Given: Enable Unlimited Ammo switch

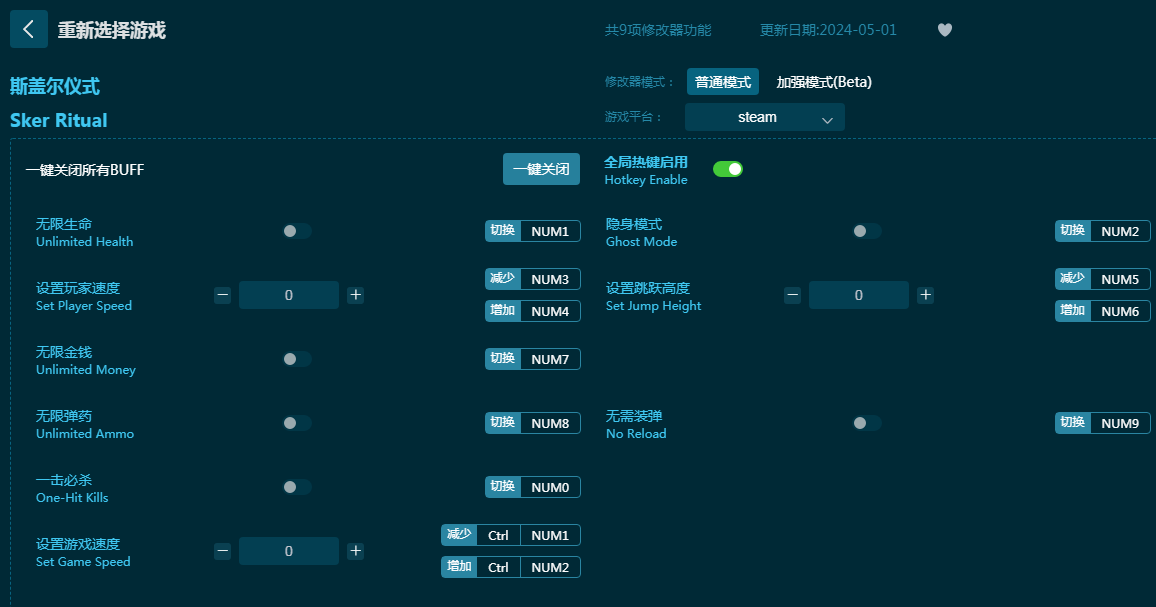Looking at the screenshot, I should click(296, 423).
